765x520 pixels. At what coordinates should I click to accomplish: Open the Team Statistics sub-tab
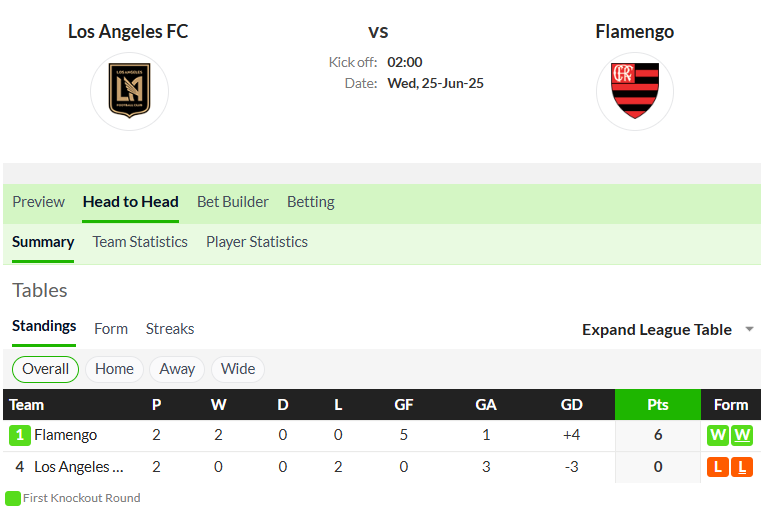click(x=140, y=242)
